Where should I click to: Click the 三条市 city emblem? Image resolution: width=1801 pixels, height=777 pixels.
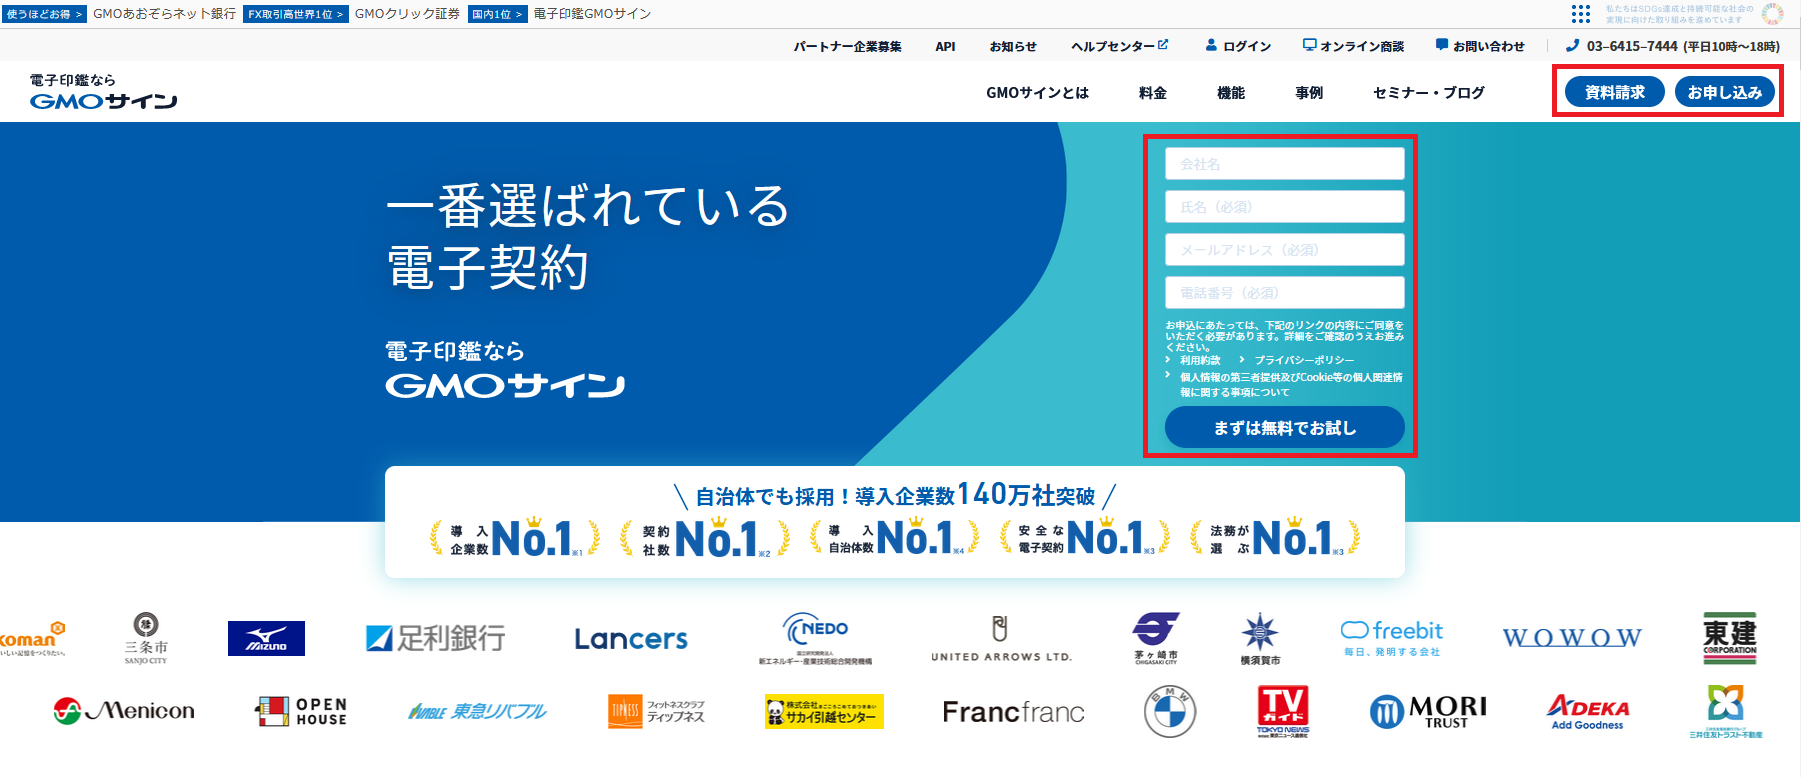point(146,638)
